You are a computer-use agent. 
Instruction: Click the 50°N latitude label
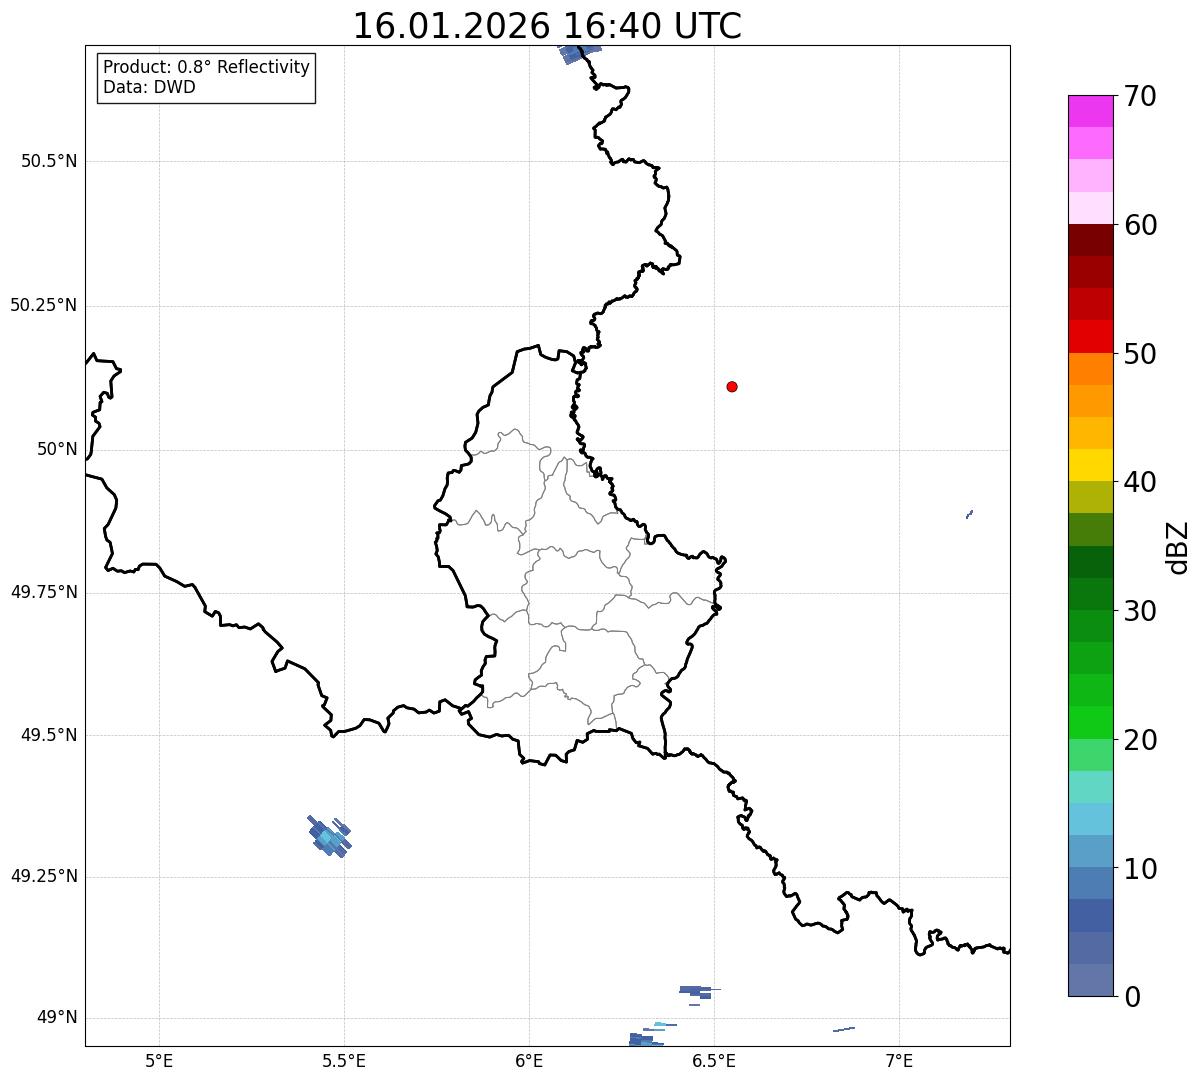pos(57,449)
